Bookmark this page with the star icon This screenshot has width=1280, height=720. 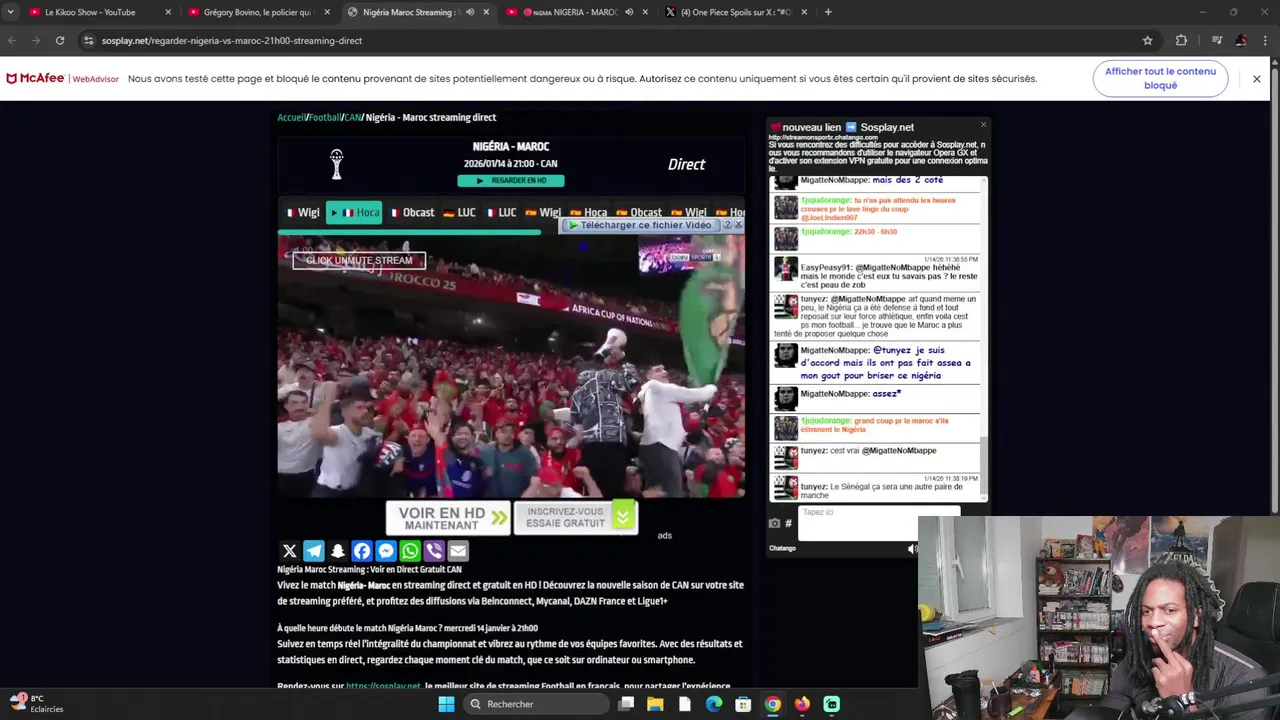(x=1148, y=41)
